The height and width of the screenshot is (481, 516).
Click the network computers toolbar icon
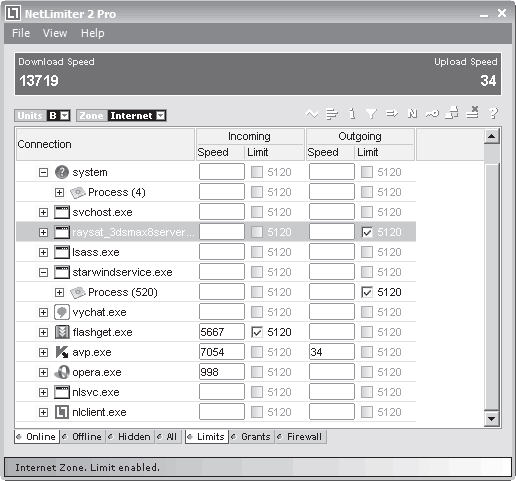(452, 113)
